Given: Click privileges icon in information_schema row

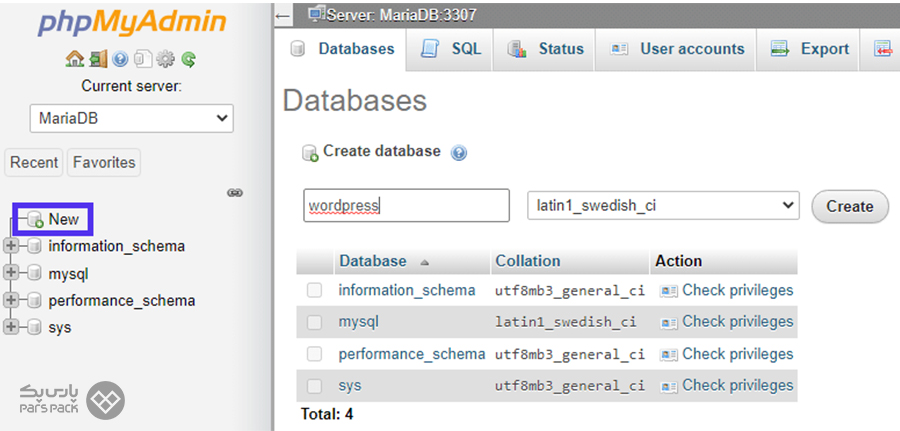Looking at the screenshot, I should coord(669,291).
